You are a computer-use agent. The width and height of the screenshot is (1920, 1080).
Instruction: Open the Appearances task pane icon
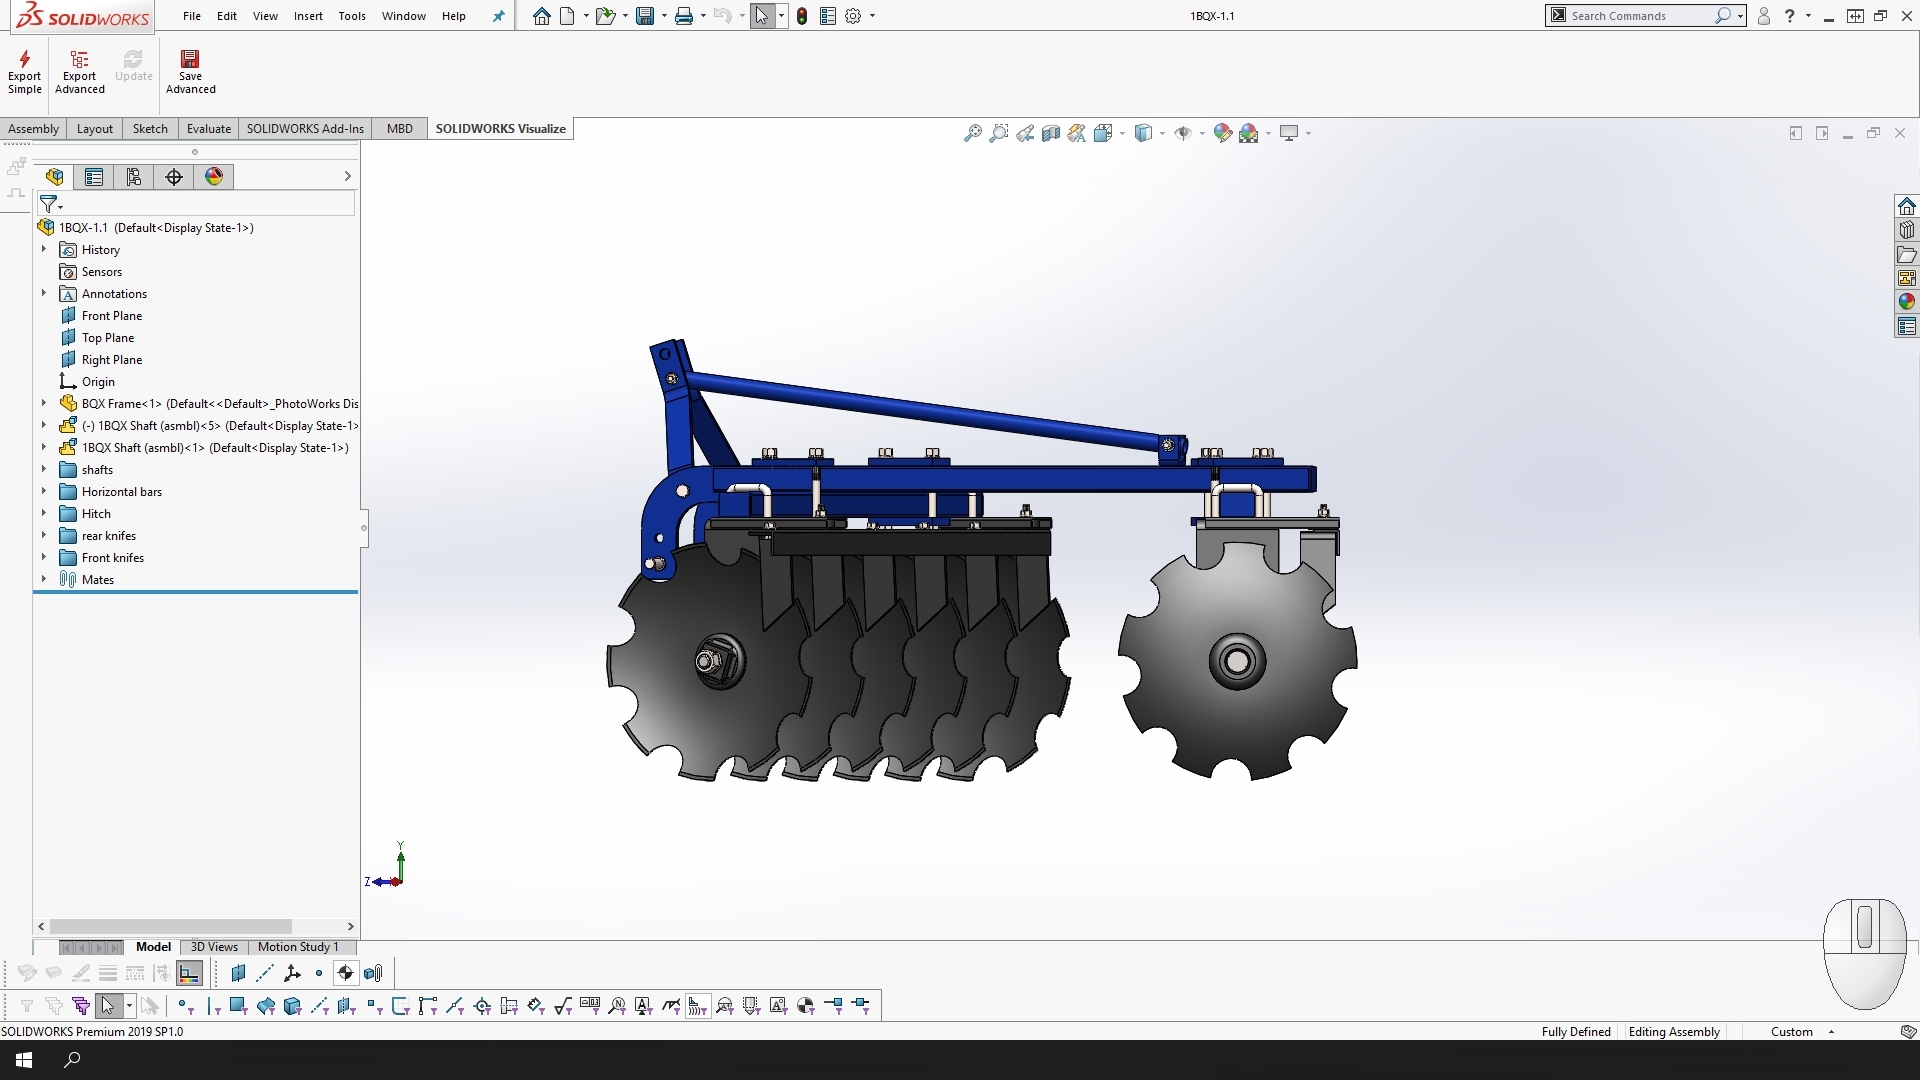pos(1907,302)
